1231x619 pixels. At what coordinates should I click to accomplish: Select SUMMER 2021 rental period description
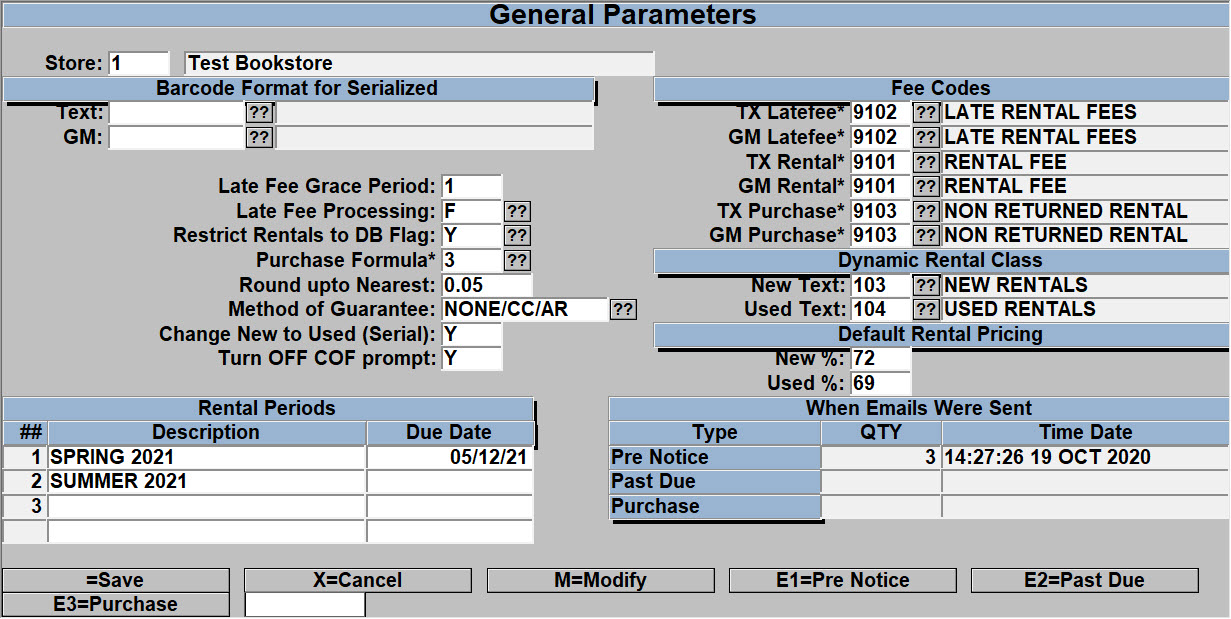point(207,481)
